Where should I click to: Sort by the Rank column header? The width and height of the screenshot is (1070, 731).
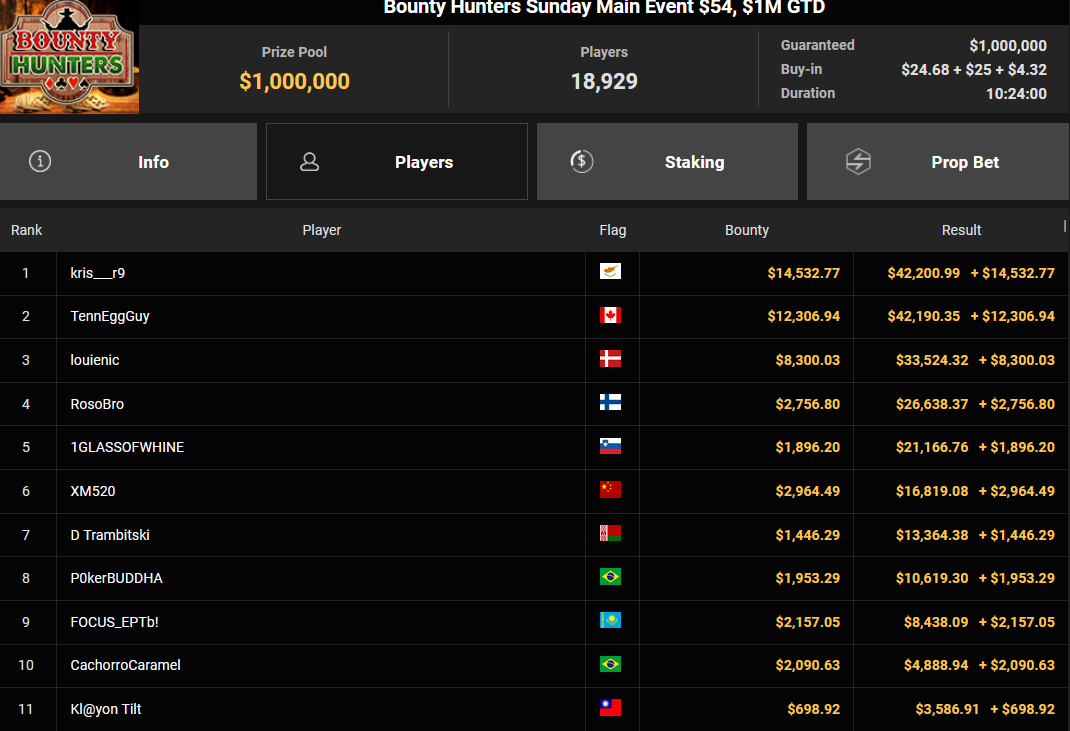tap(27, 231)
